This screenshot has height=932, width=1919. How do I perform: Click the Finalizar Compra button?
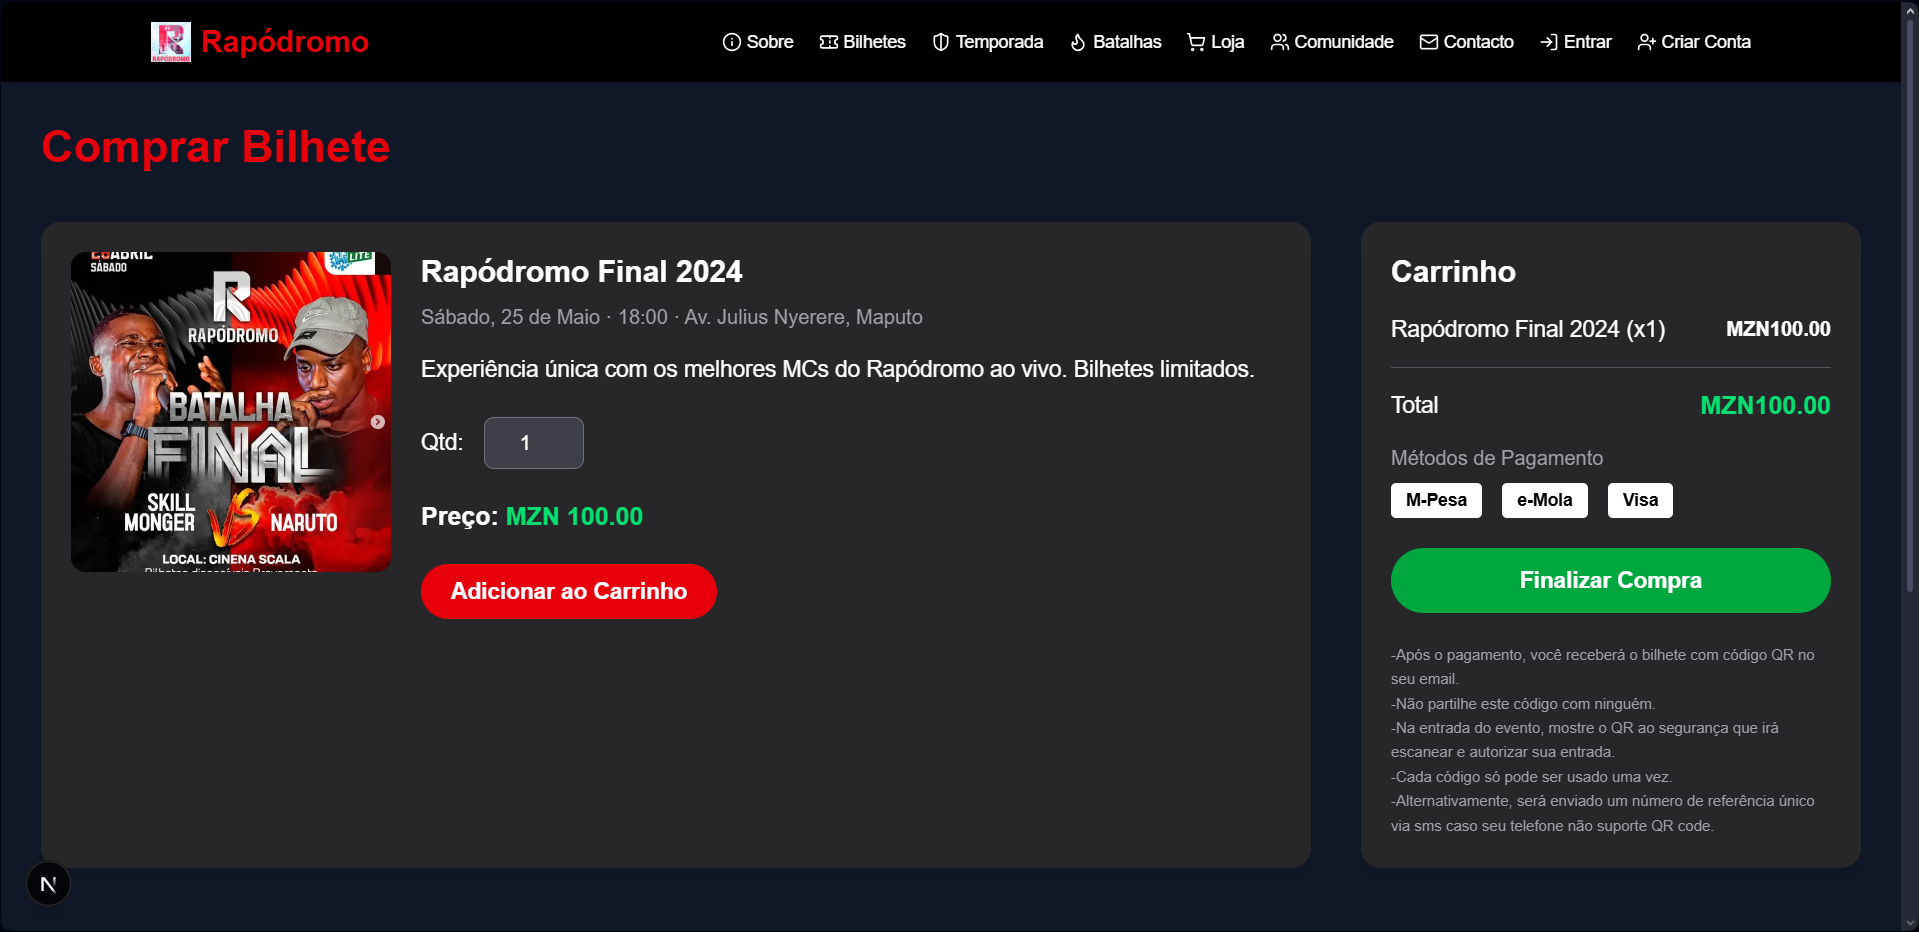tap(1610, 580)
